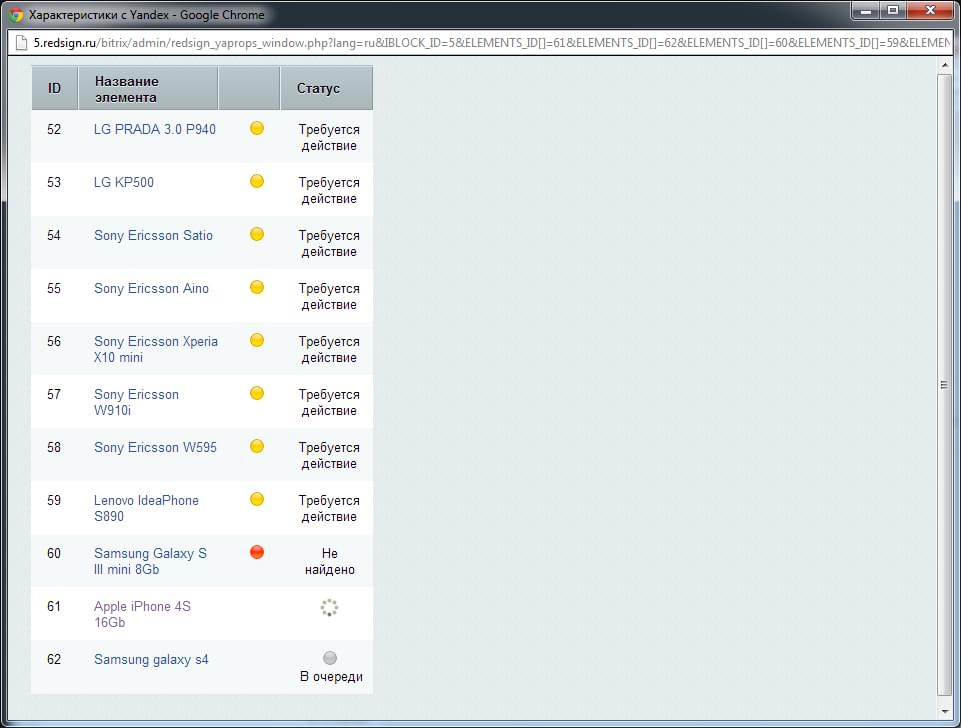
Task: Click 'Требуется действие' status for ID 59
Action: tap(329, 509)
